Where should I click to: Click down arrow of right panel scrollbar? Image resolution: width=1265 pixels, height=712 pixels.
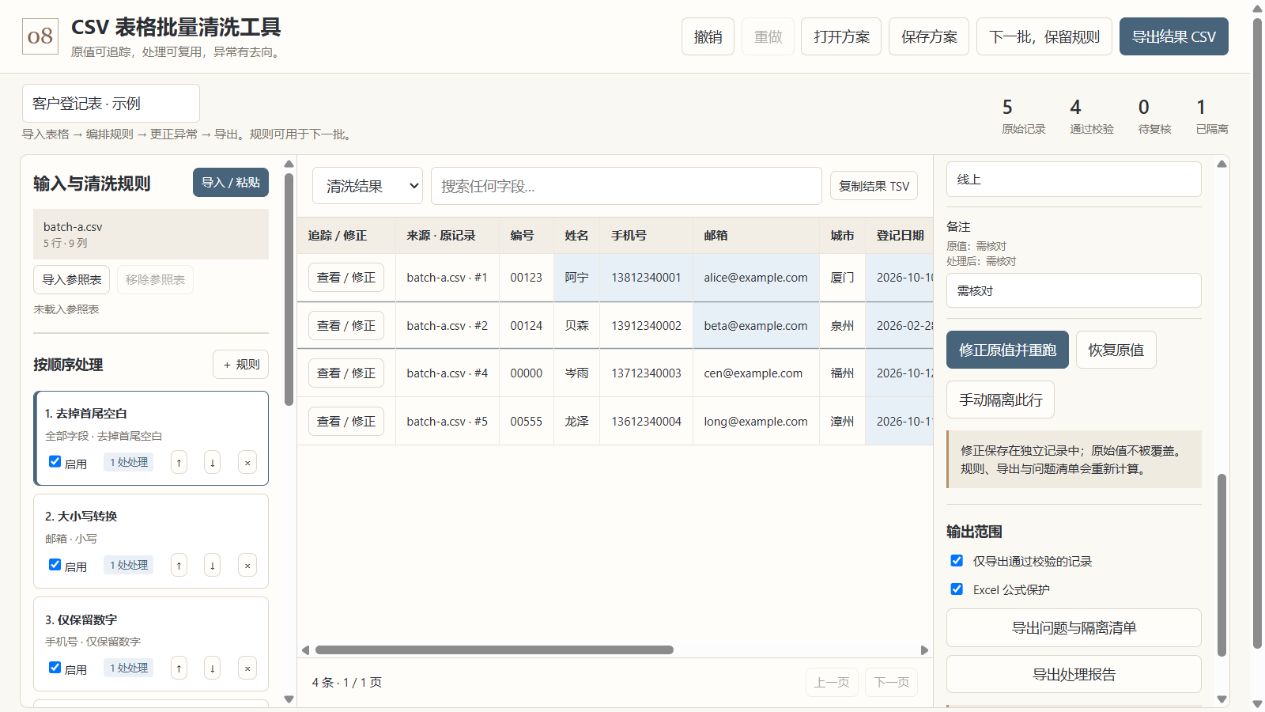click(1221, 699)
